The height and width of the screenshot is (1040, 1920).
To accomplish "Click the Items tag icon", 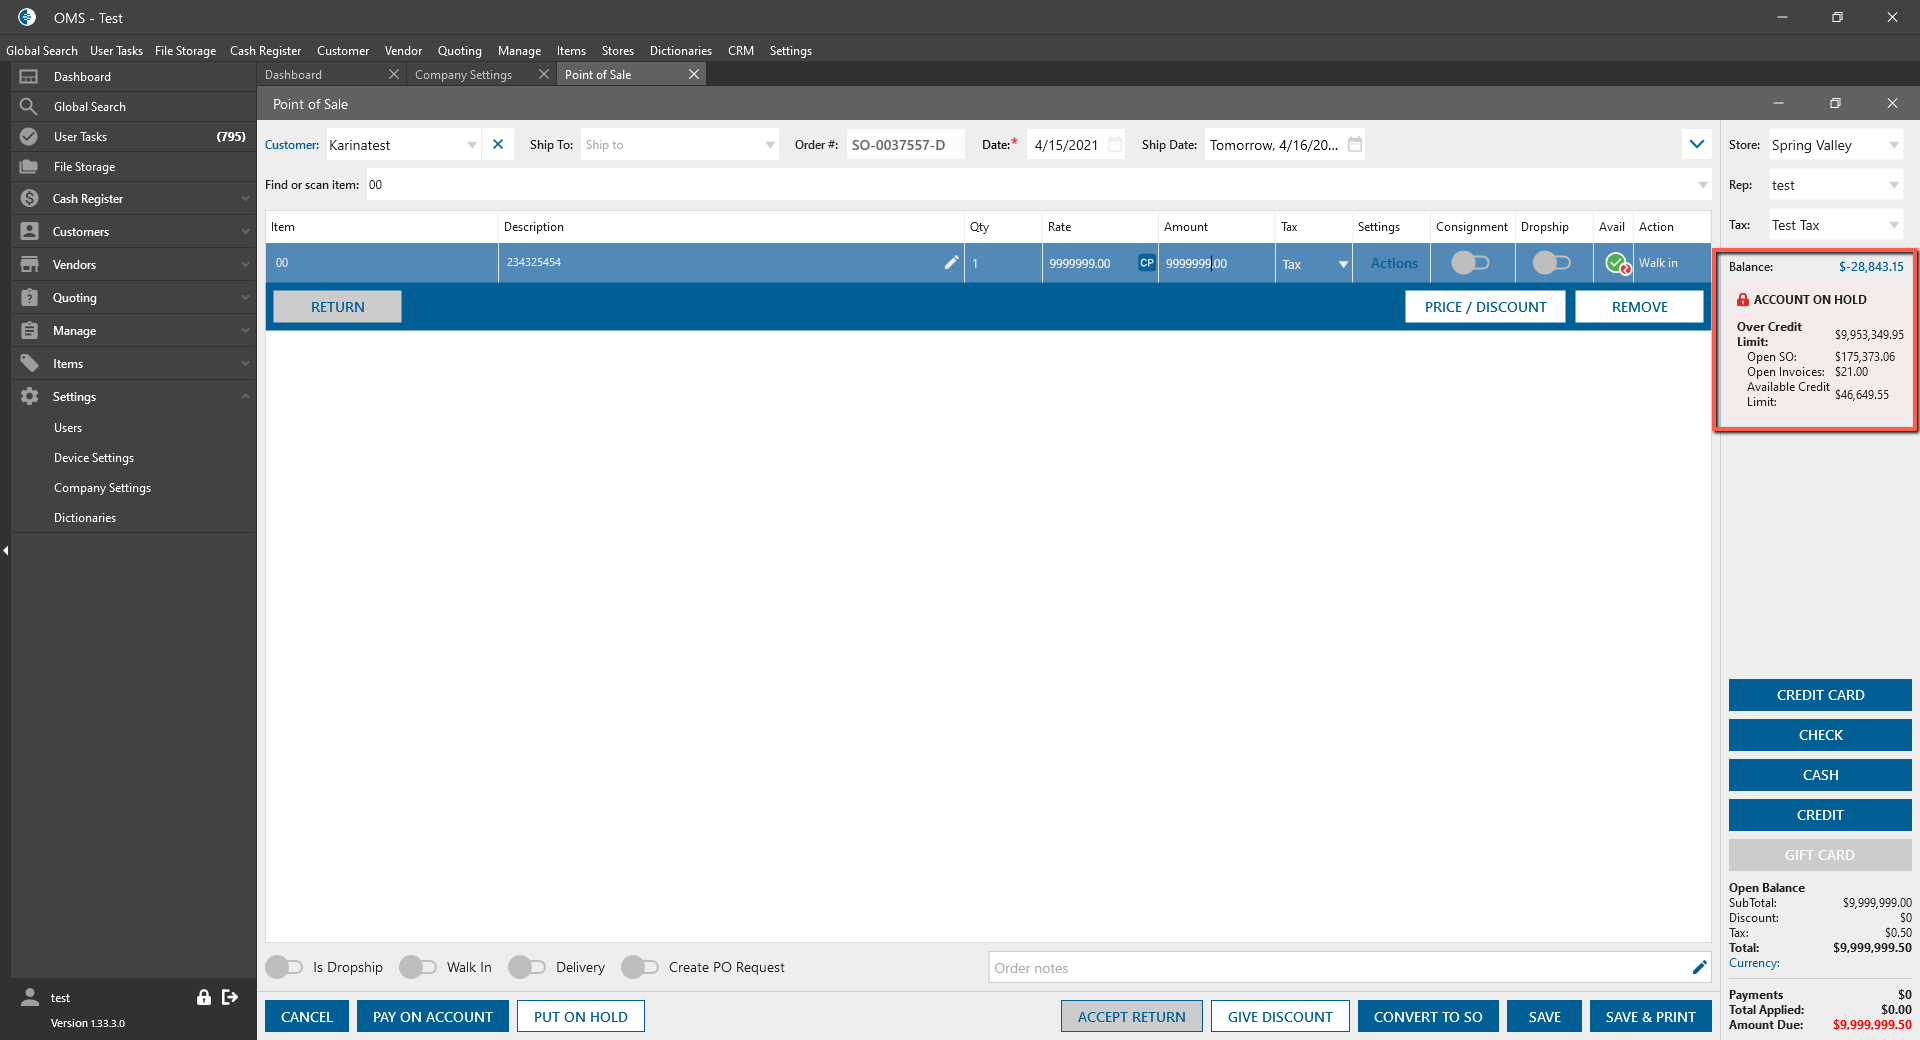I will (29, 363).
